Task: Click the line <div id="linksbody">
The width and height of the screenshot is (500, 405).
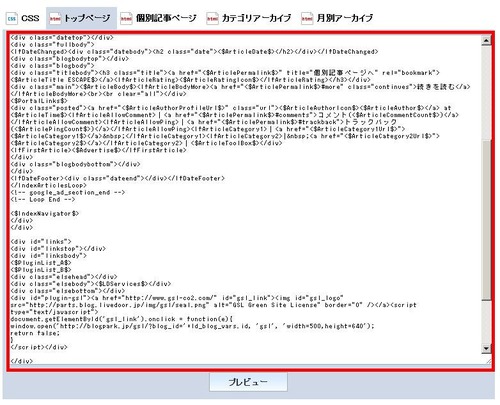Action: pos(48,256)
